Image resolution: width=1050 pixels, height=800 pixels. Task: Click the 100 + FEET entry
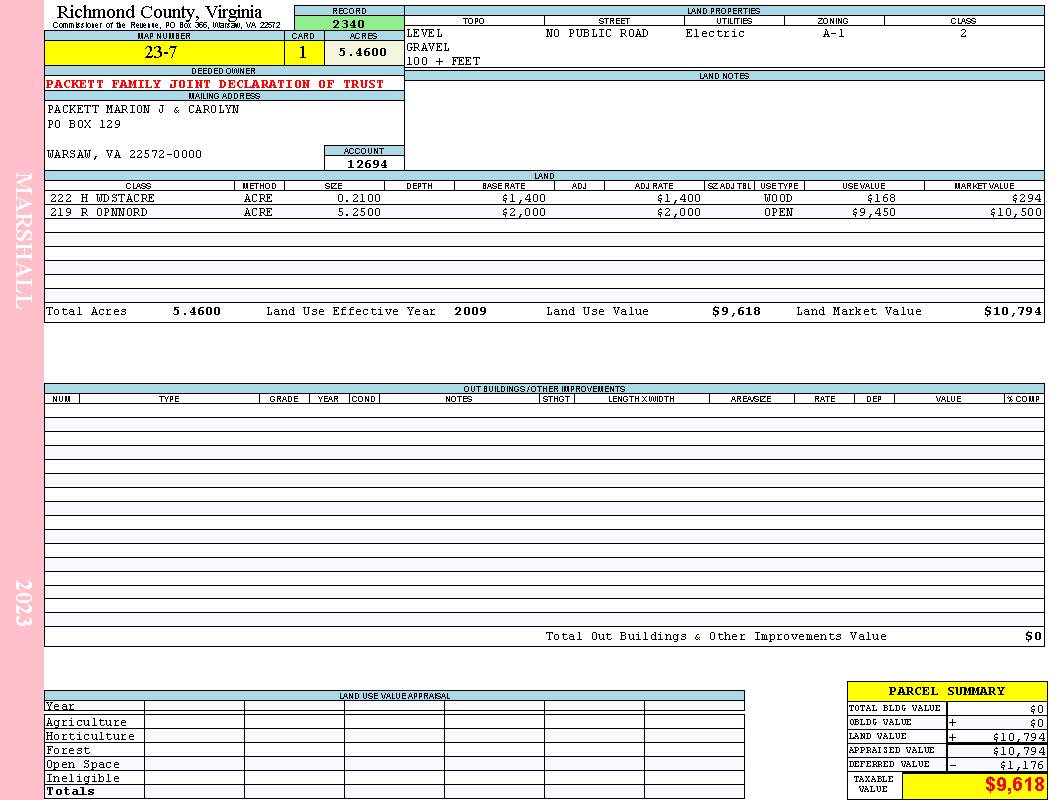pyautogui.click(x=443, y=62)
